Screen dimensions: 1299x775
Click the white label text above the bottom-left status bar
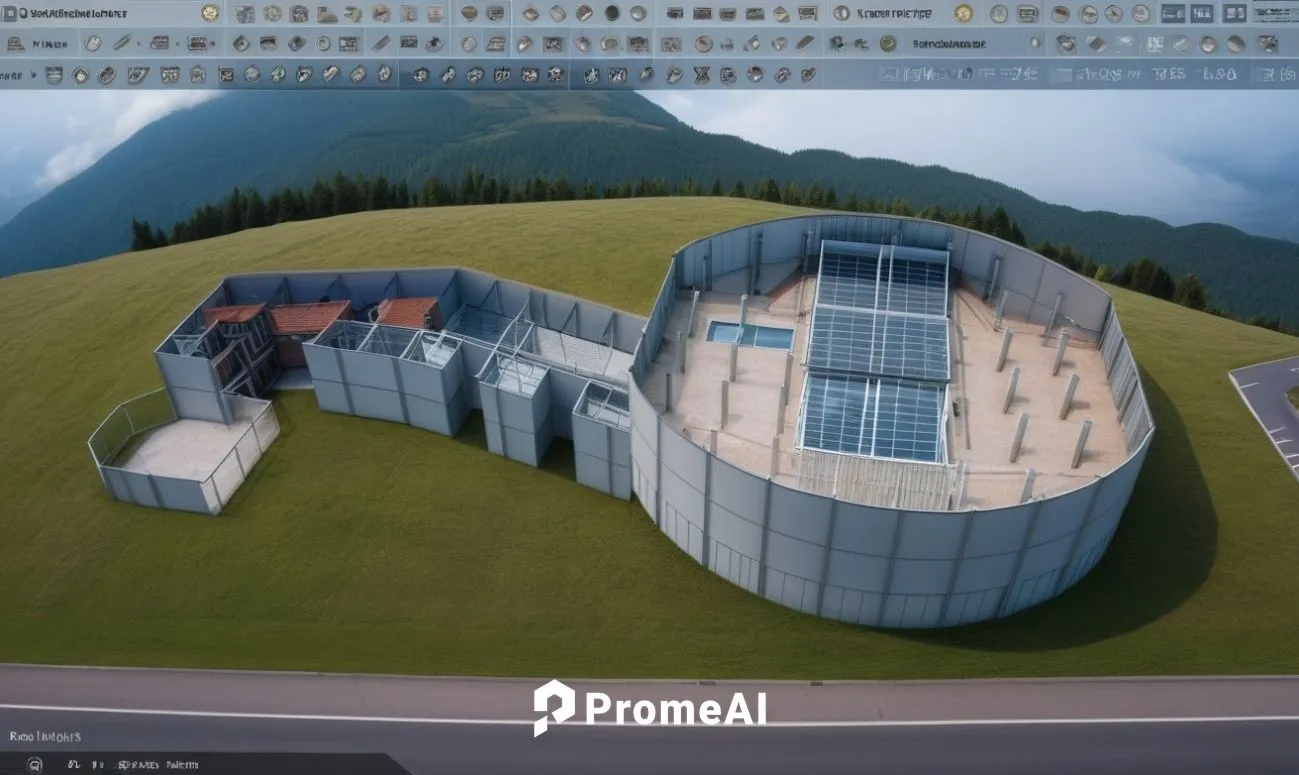pos(45,737)
